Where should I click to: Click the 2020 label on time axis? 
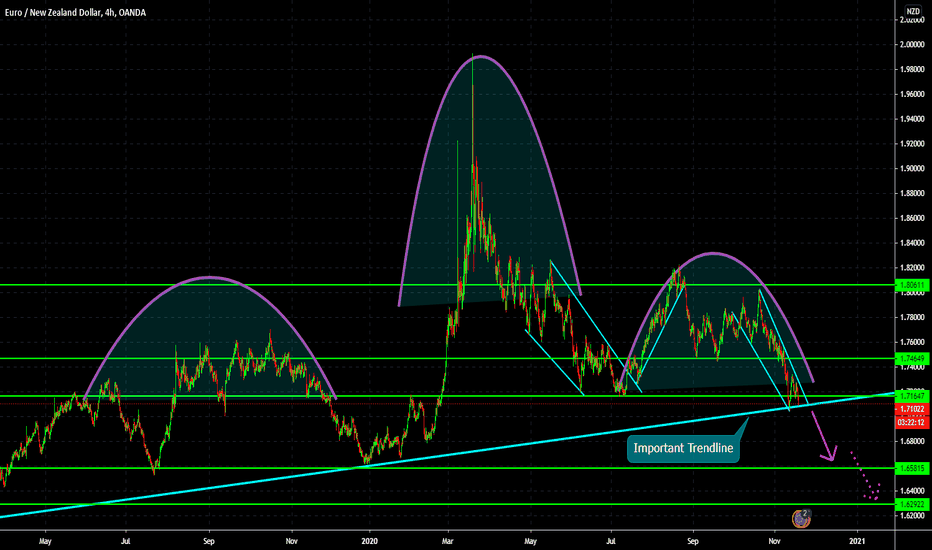(x=370, y=541)
